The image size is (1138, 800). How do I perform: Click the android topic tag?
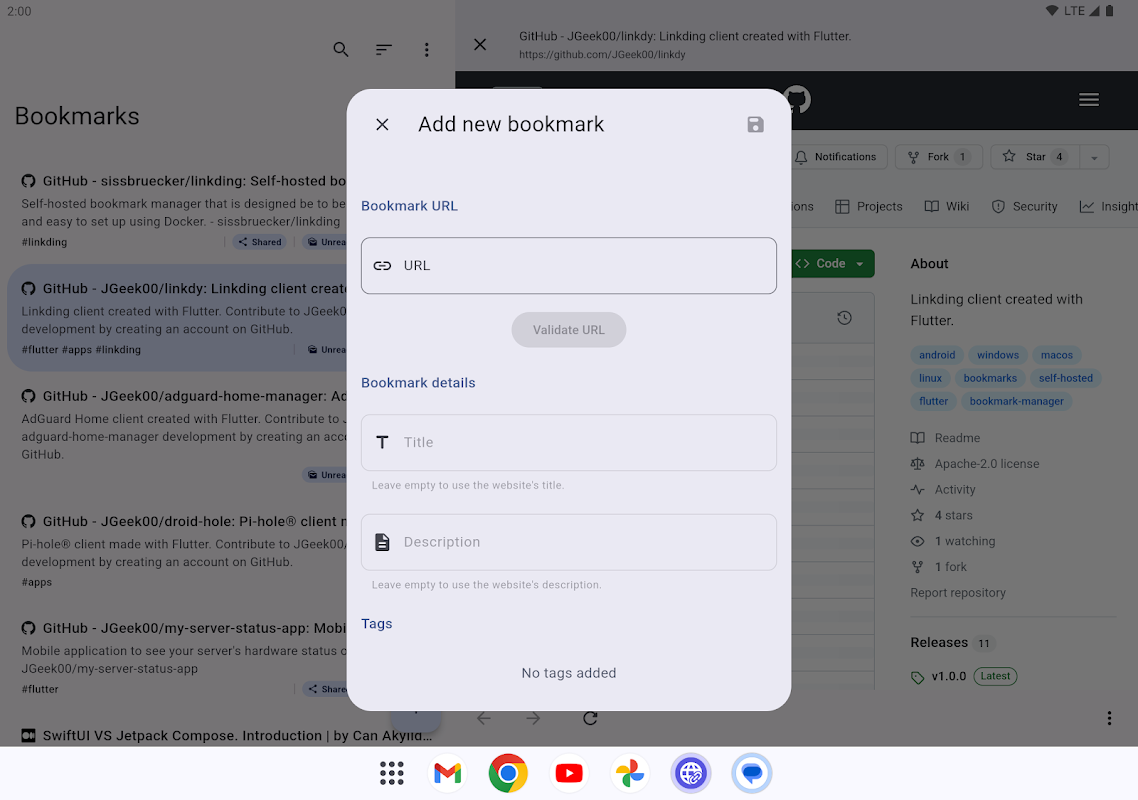click(x=937, y=355)
